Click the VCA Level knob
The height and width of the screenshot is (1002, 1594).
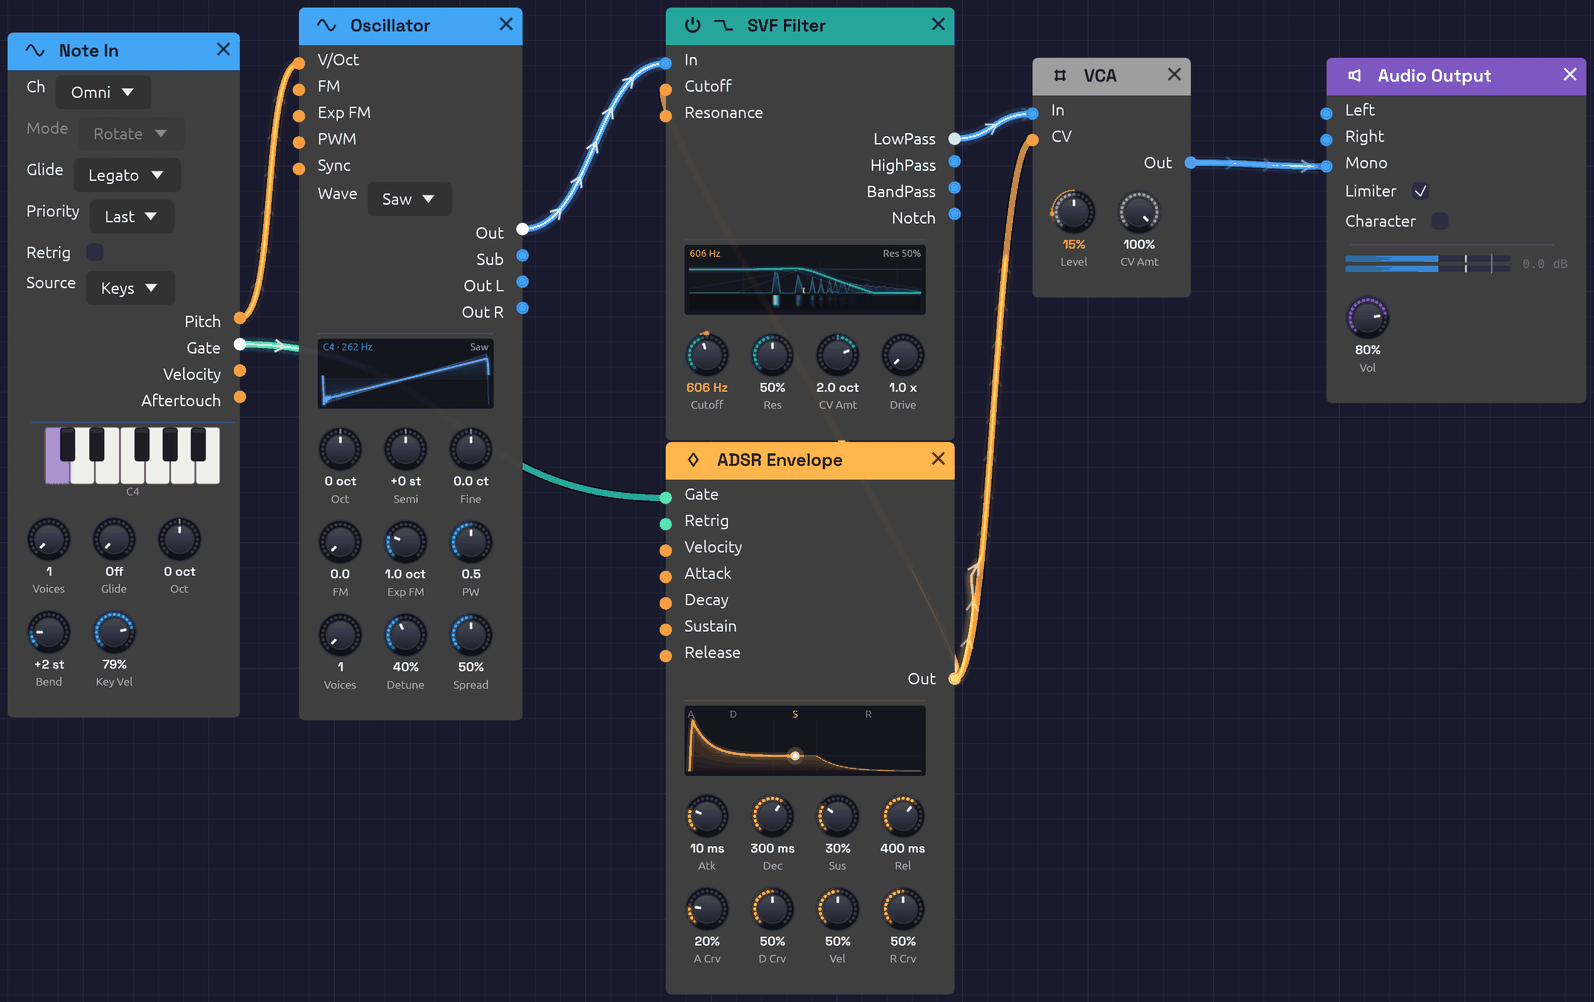coord(1073,212)
